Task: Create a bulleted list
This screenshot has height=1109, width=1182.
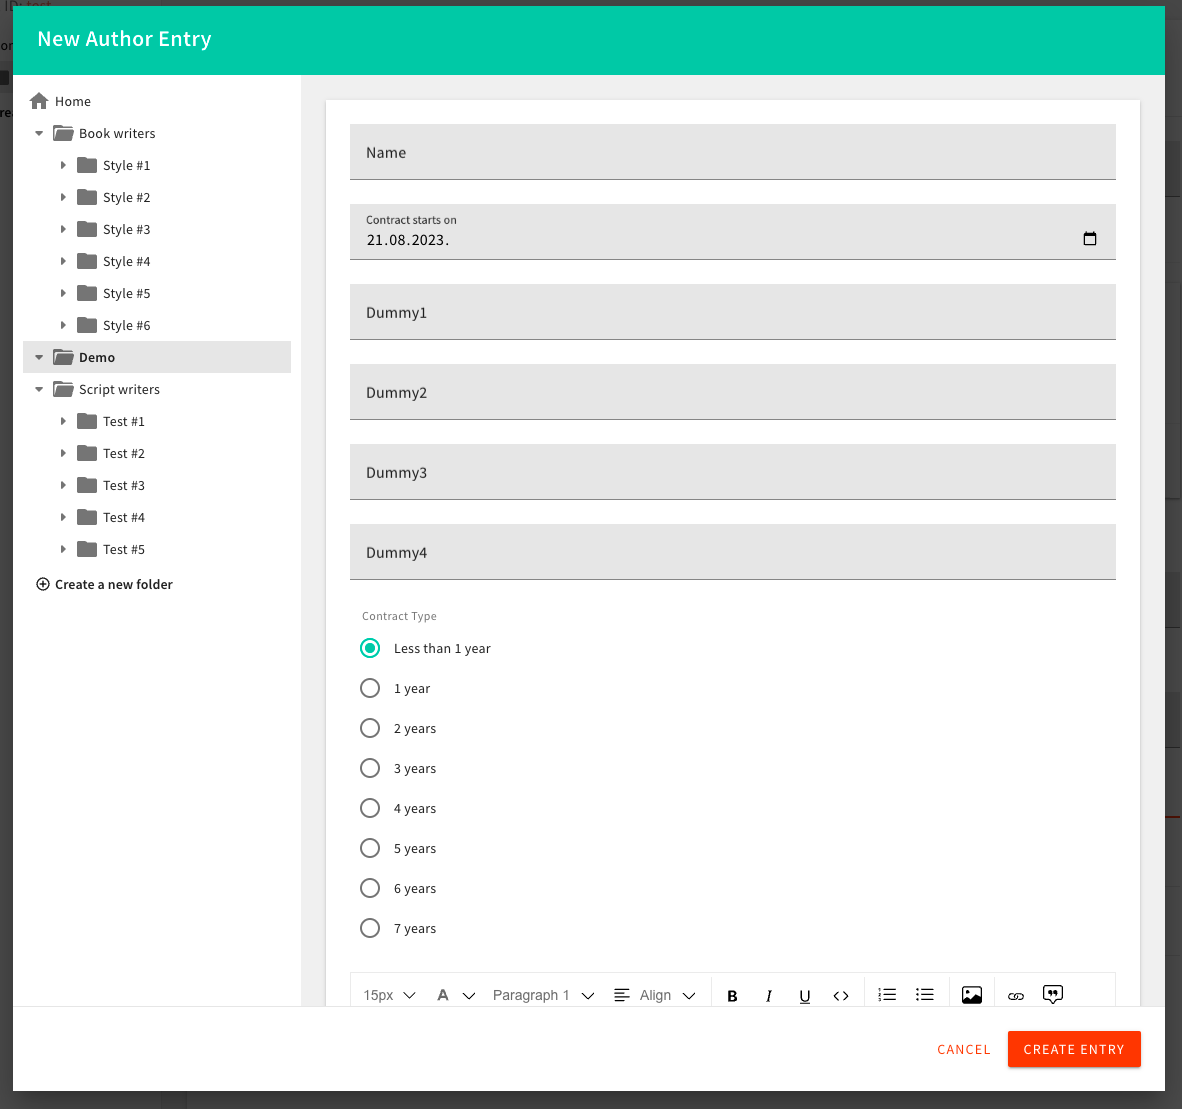Action: (924, 994)
